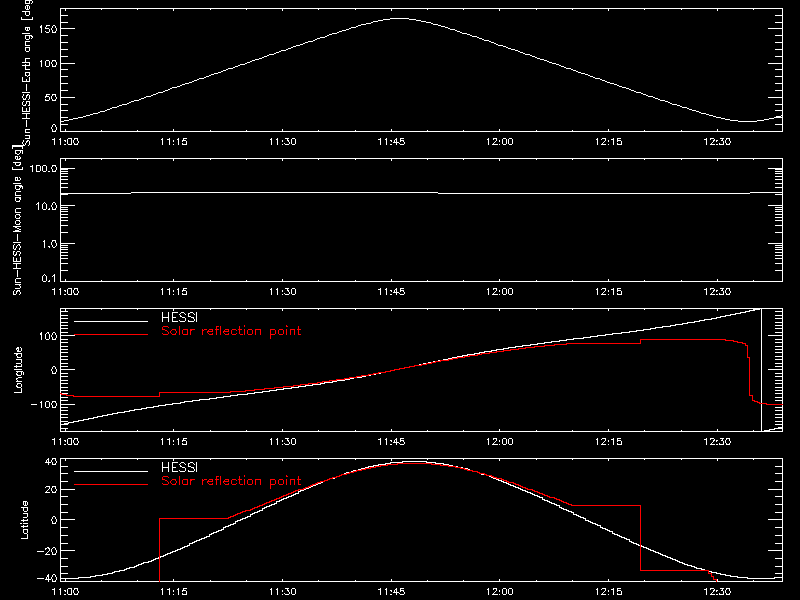Click the 0 tick on Longitude plot
The image size is (800, 600).
(54, 370)
